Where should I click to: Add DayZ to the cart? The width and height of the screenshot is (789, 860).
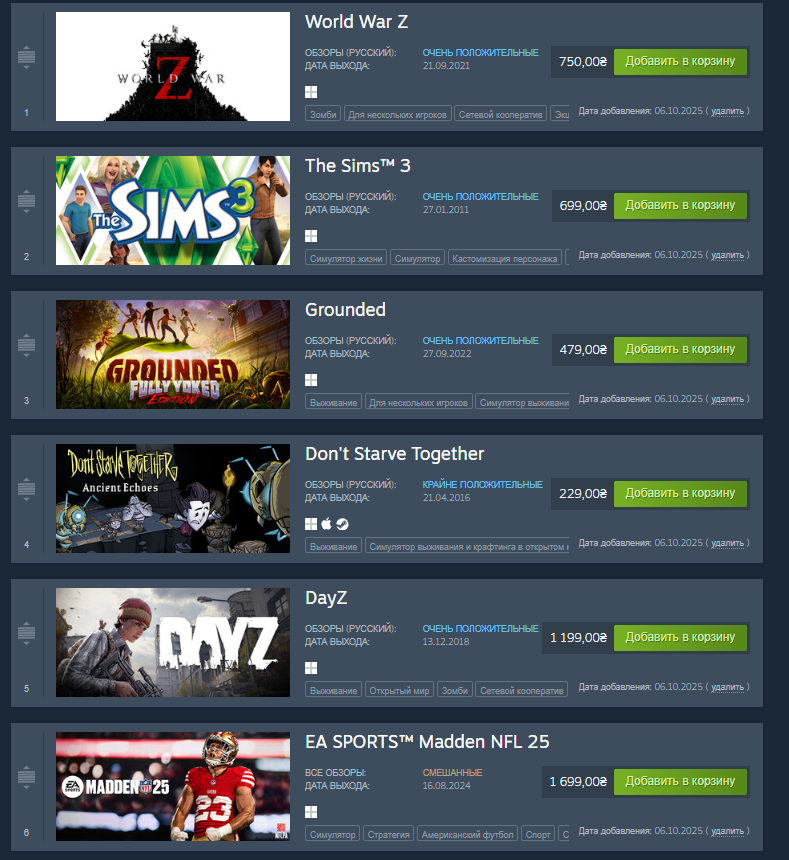pos(680,637)
